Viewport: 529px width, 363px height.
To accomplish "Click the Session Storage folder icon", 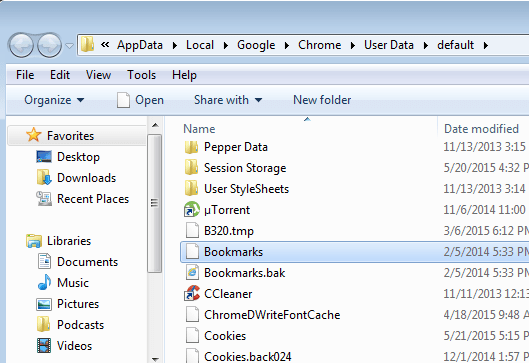I will 191,168.
